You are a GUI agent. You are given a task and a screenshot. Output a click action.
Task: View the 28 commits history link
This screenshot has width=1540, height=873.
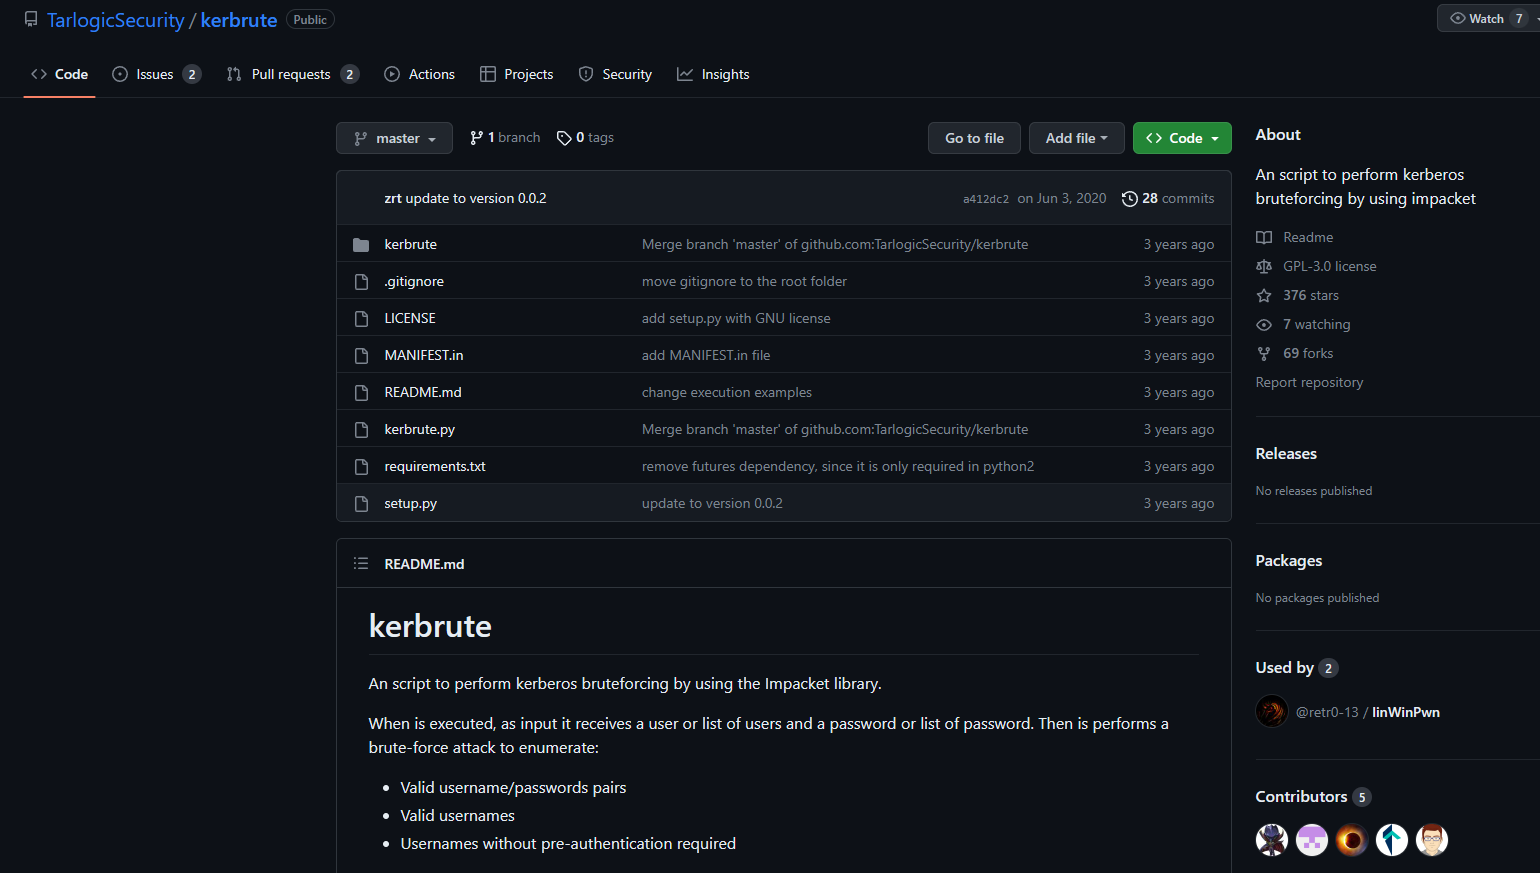(x=1168, y=199)
